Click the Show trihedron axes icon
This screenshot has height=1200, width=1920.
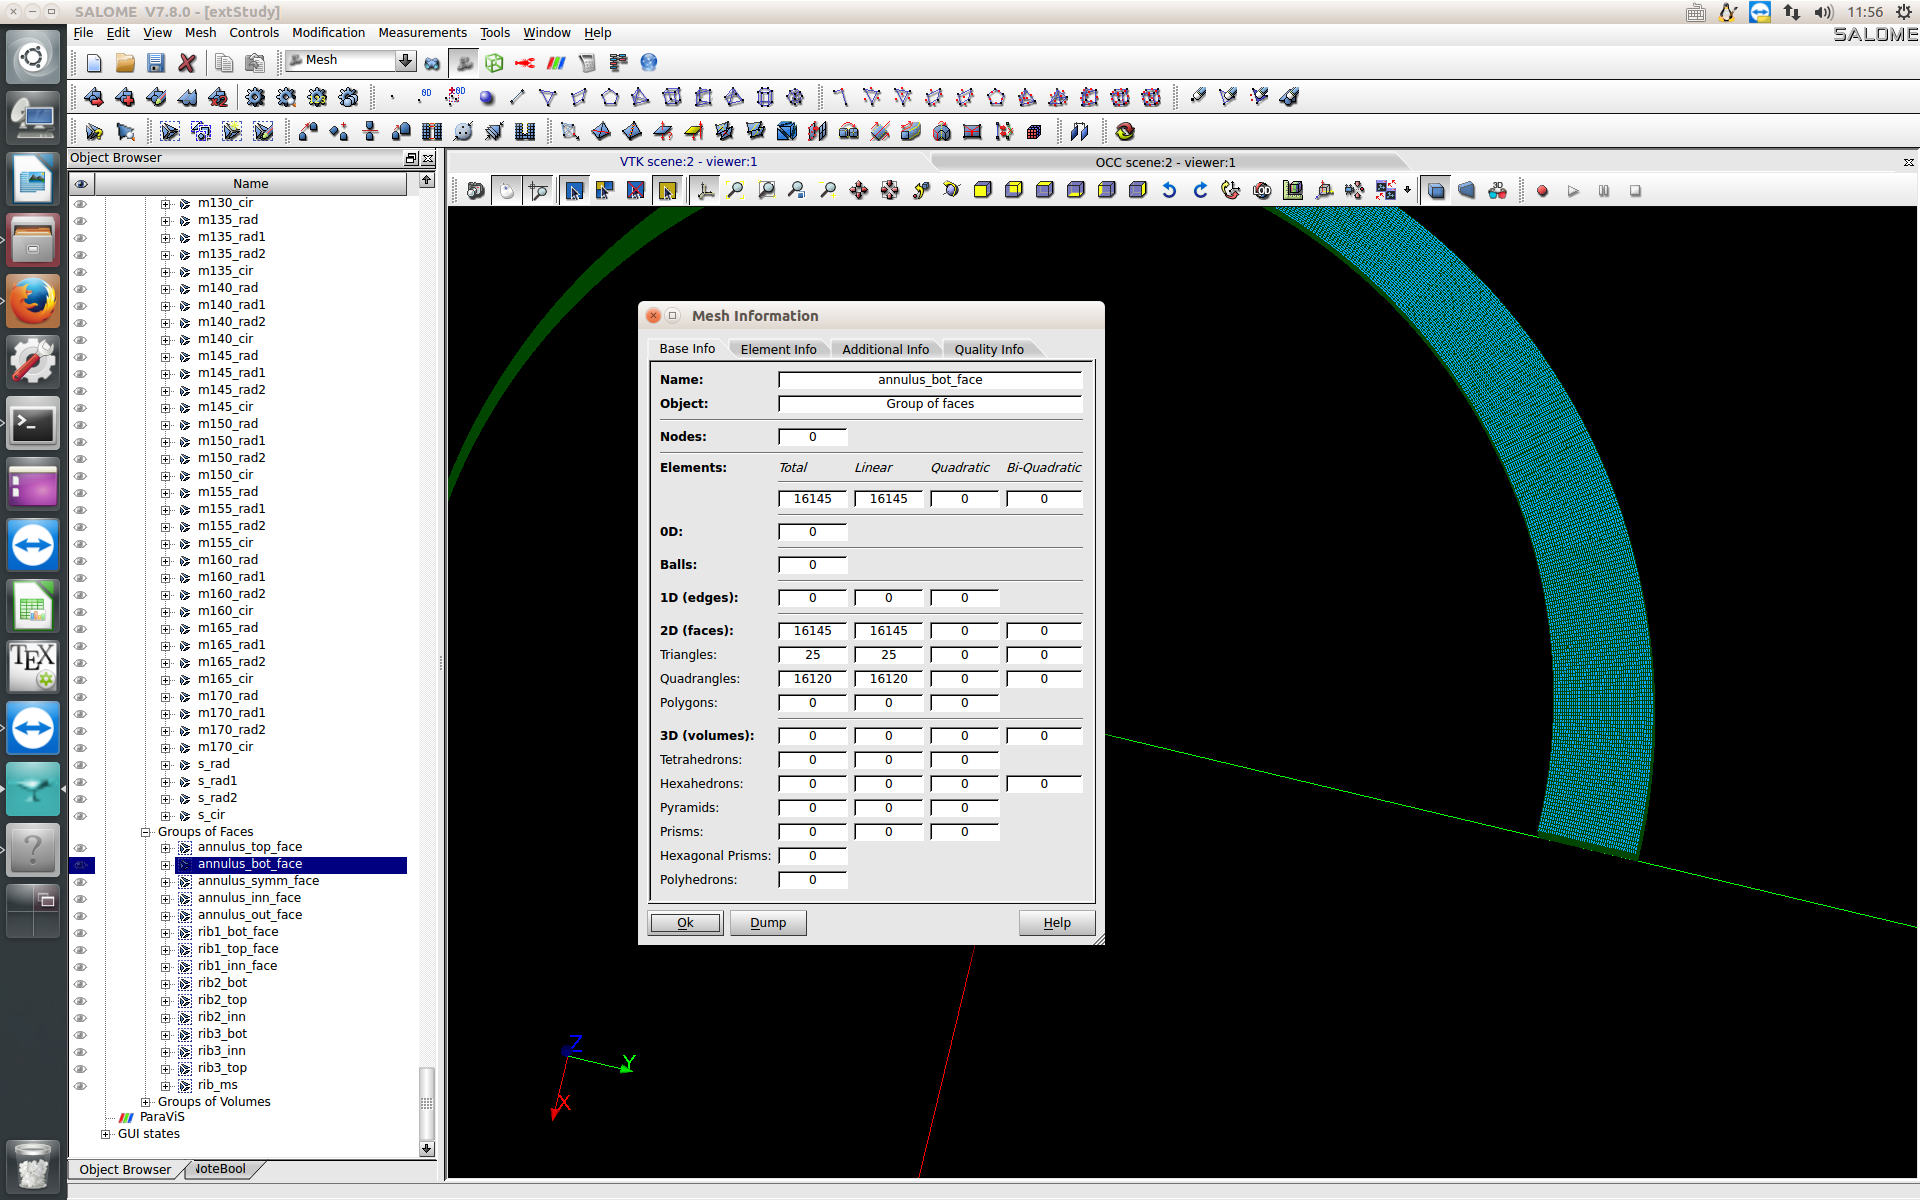click(x=705, y=191)
